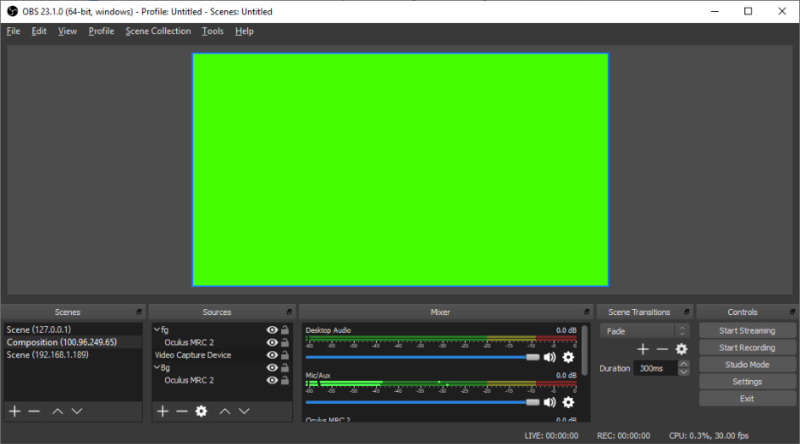Viewport: 800px width, 444px height.
Task: Click the Start Recording button
Action: [747, 348]
